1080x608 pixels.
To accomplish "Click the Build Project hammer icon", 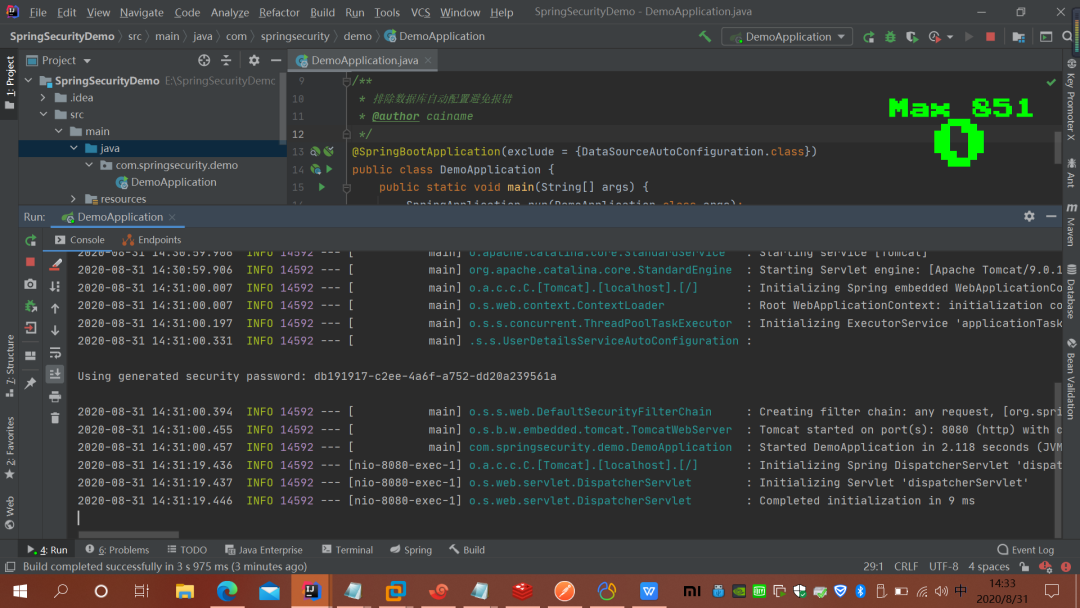I will coord(705,36).
